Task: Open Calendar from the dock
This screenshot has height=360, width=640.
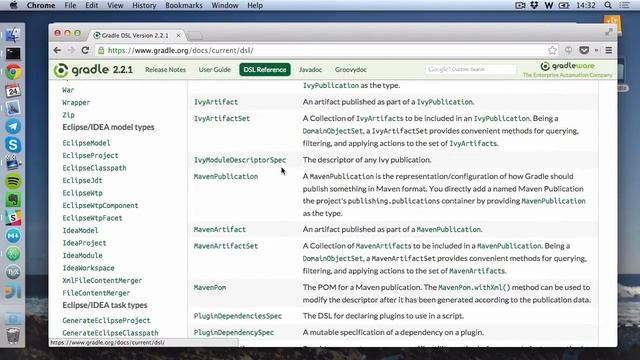Action: click(13, 90)
